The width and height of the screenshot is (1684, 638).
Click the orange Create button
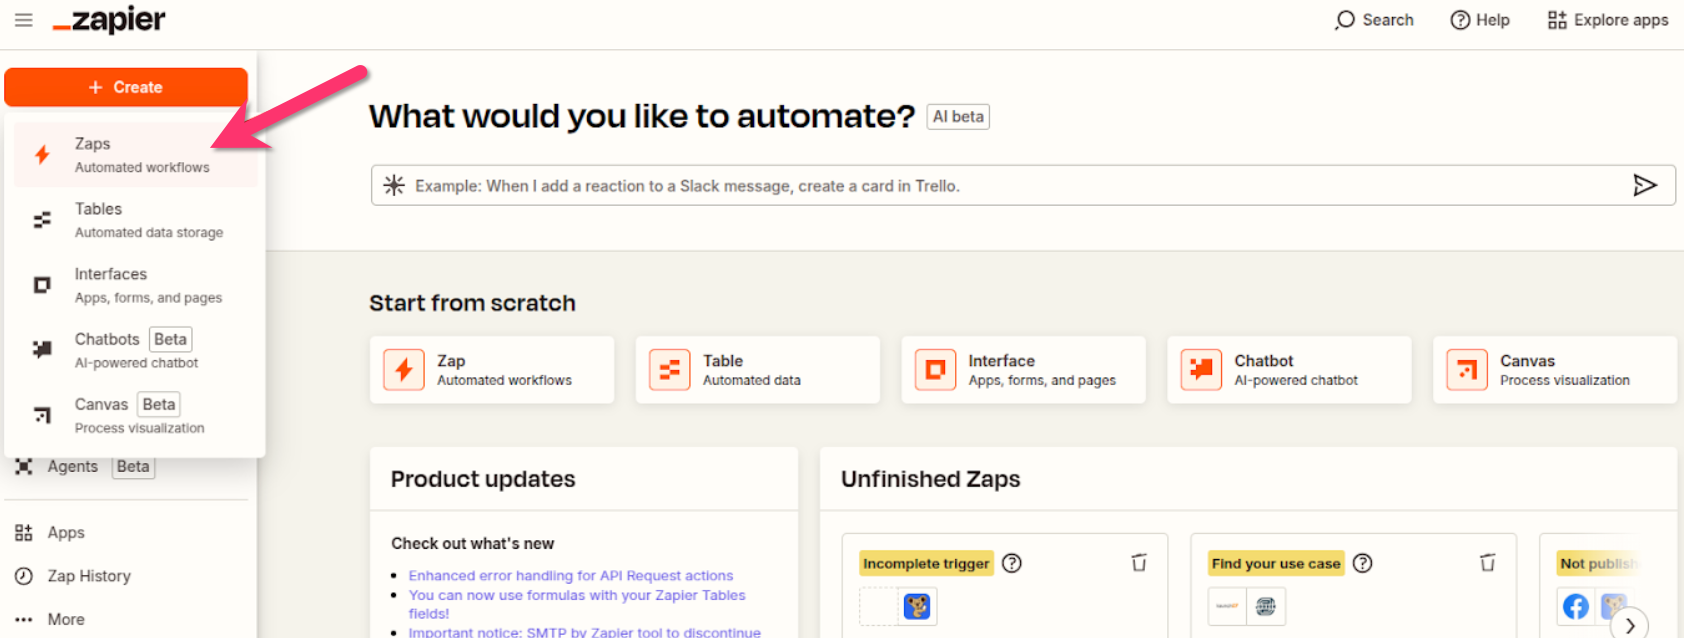click(x=126, y=87)
